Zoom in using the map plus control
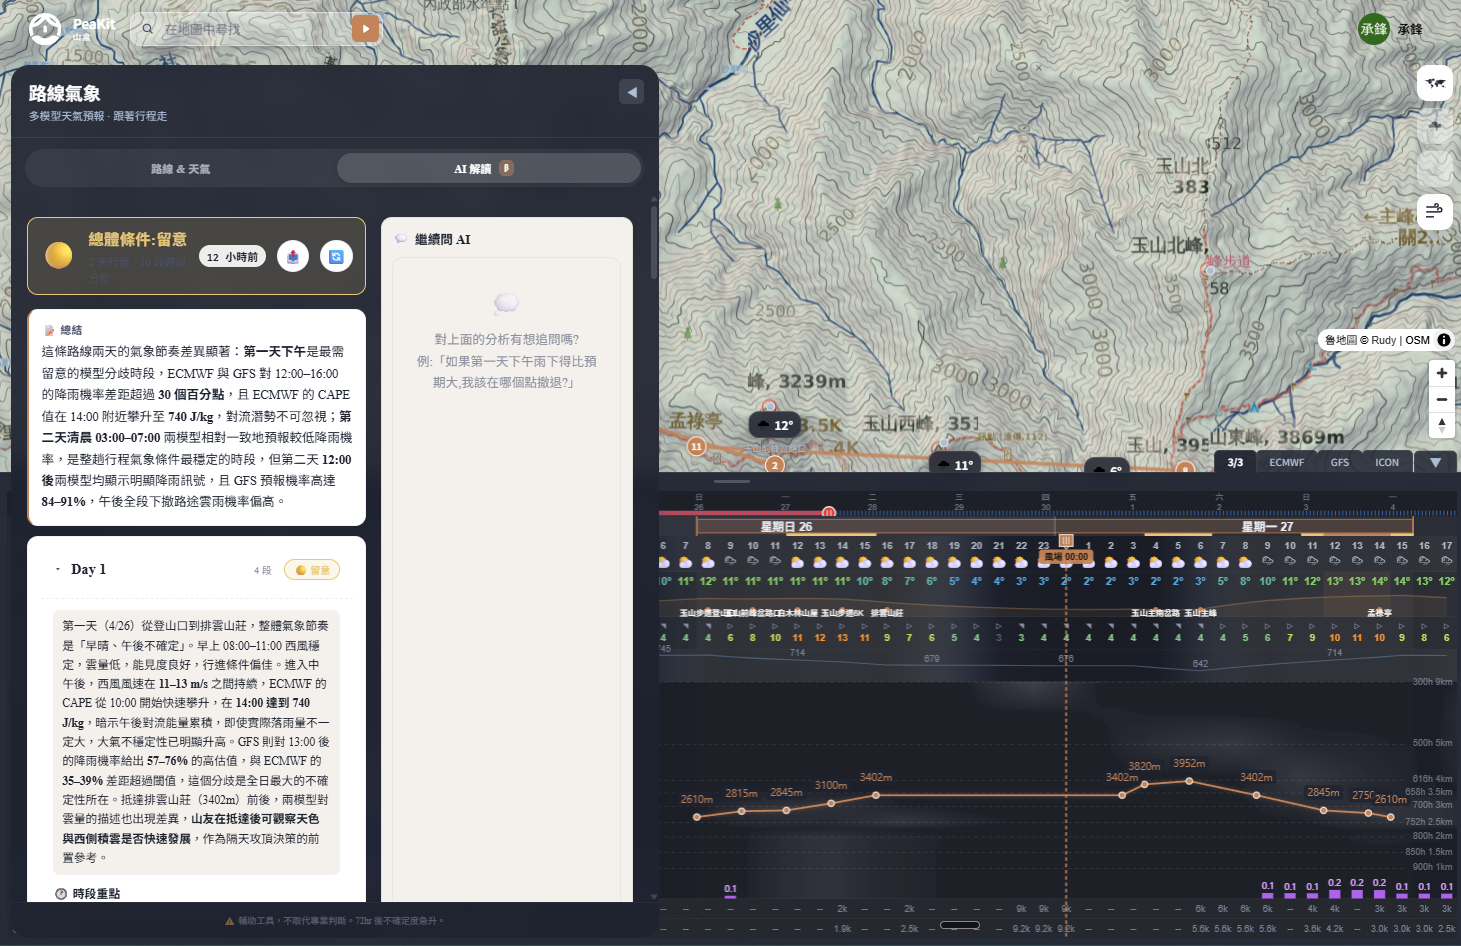The width and height of the screenshot is (1461, 946). click(x=1441, y=372)
